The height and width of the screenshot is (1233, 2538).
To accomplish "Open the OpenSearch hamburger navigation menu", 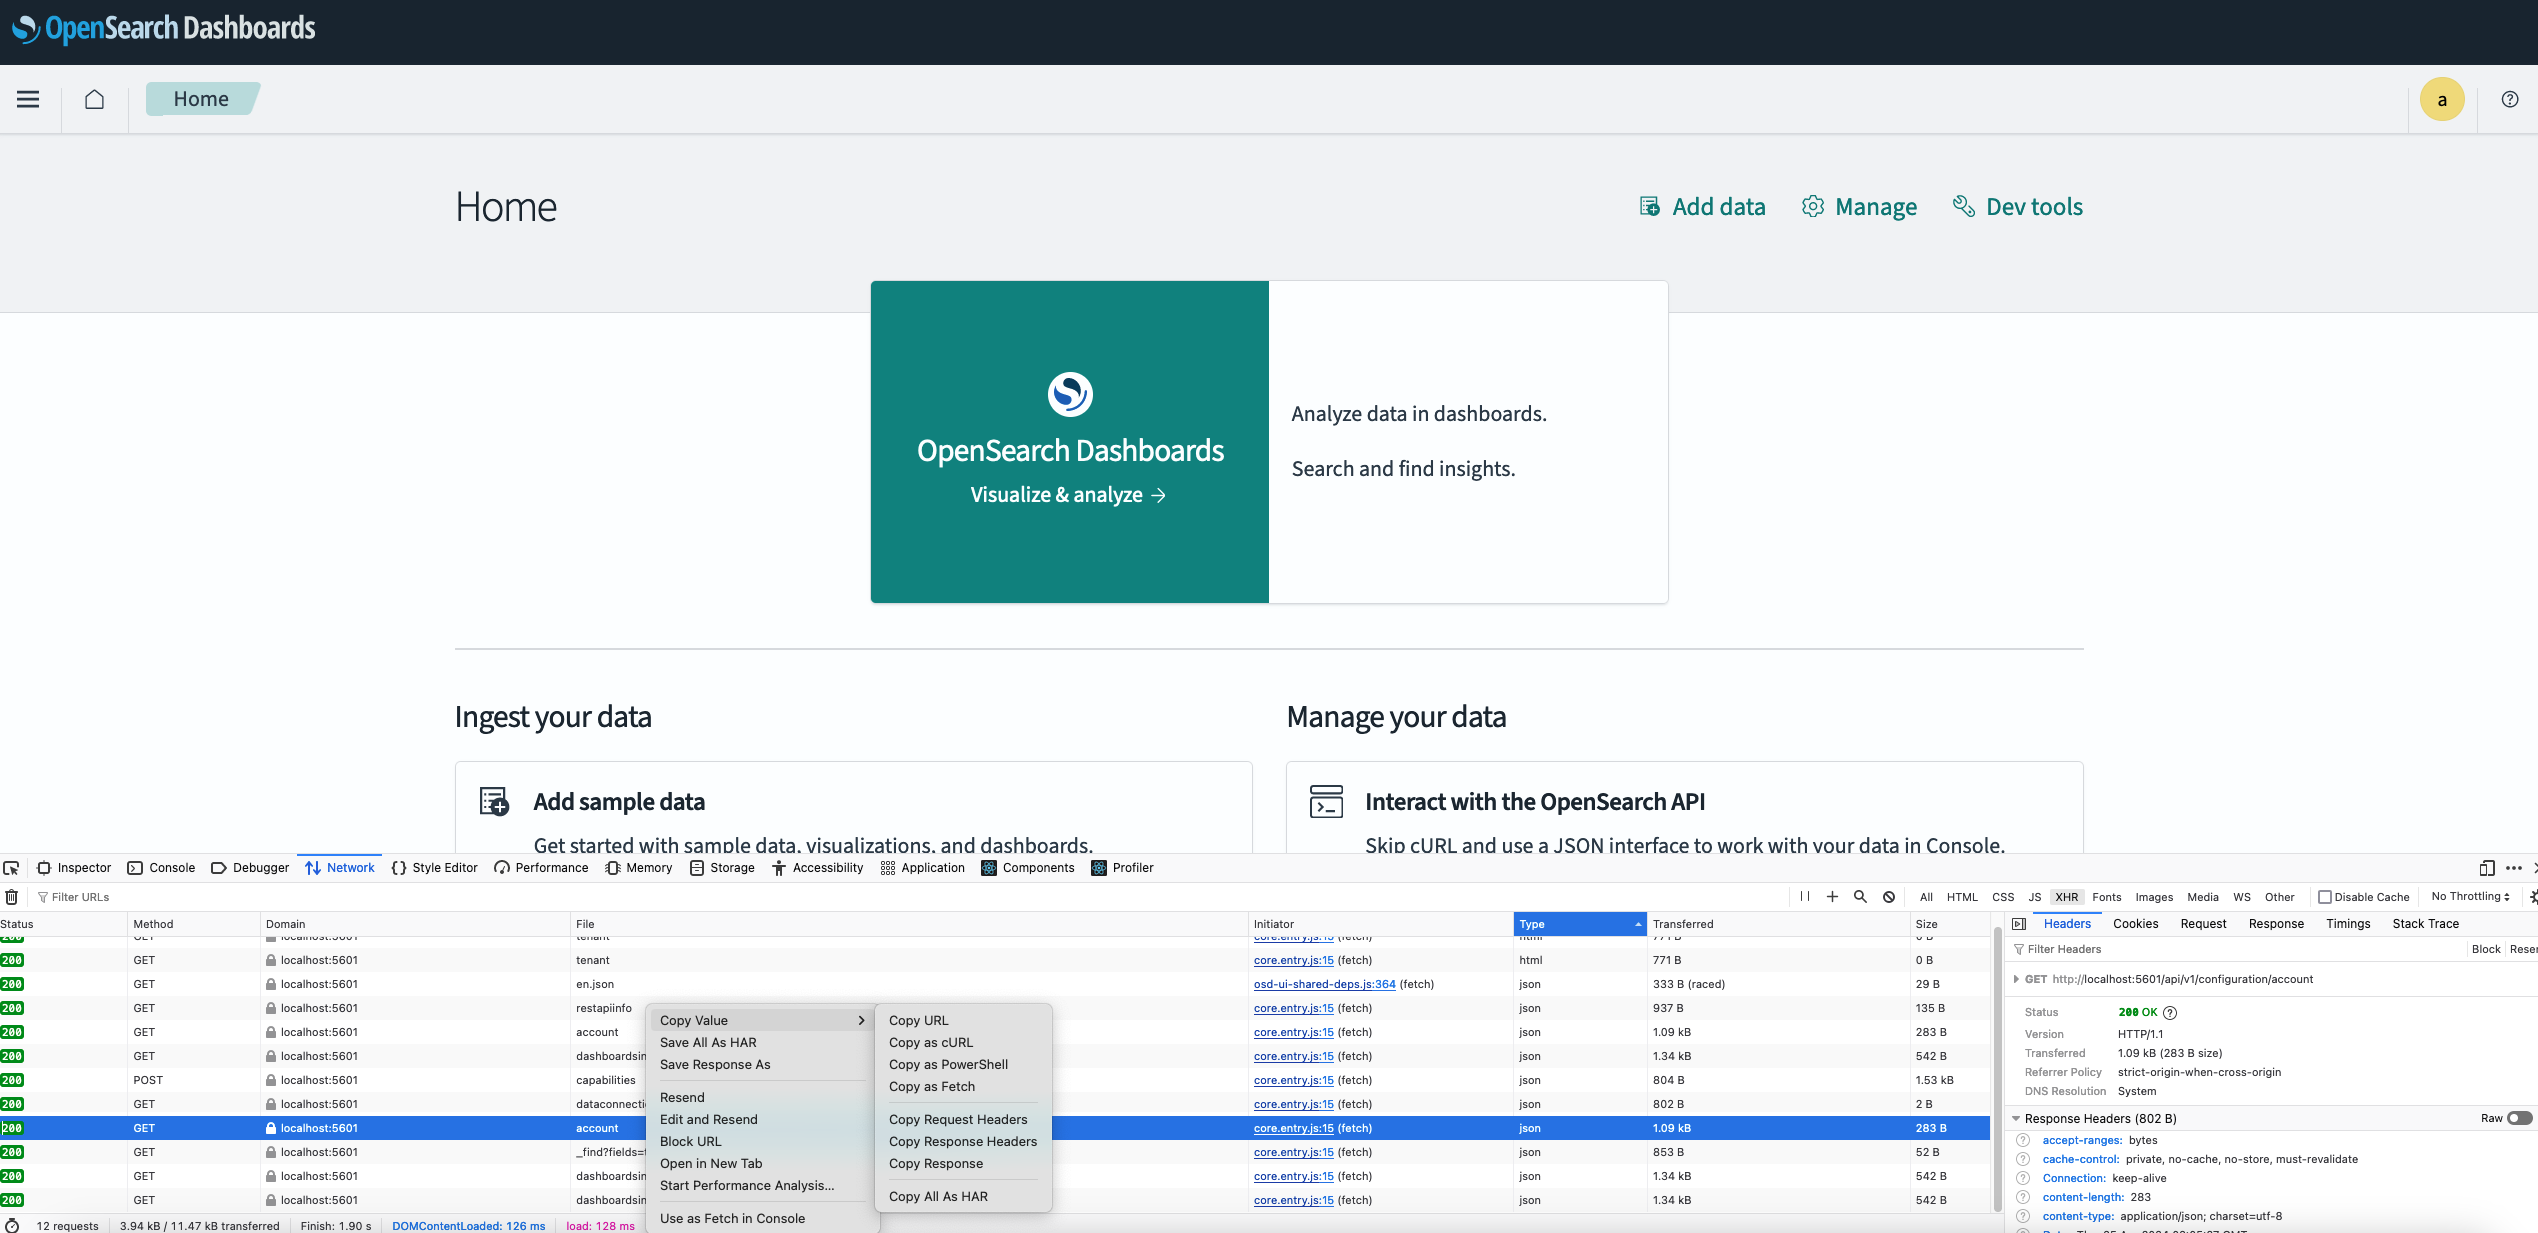I will pos(27,99).
